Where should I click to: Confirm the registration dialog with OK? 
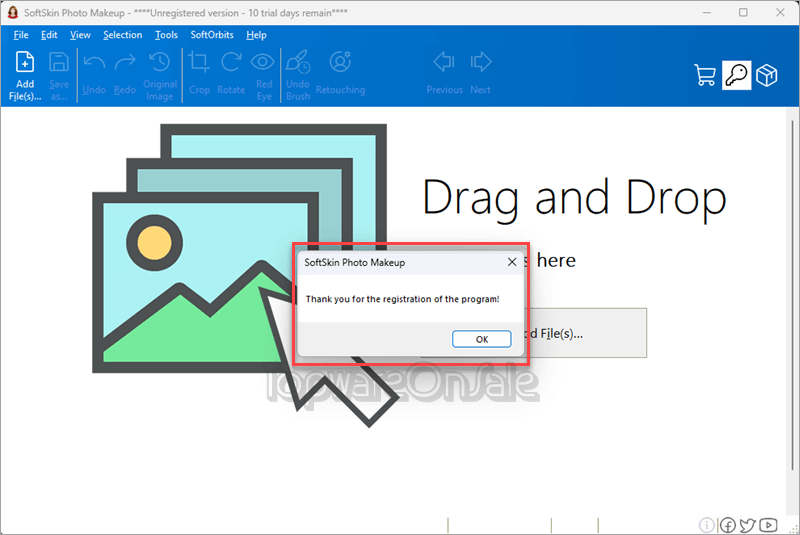(x=482, y=339)
